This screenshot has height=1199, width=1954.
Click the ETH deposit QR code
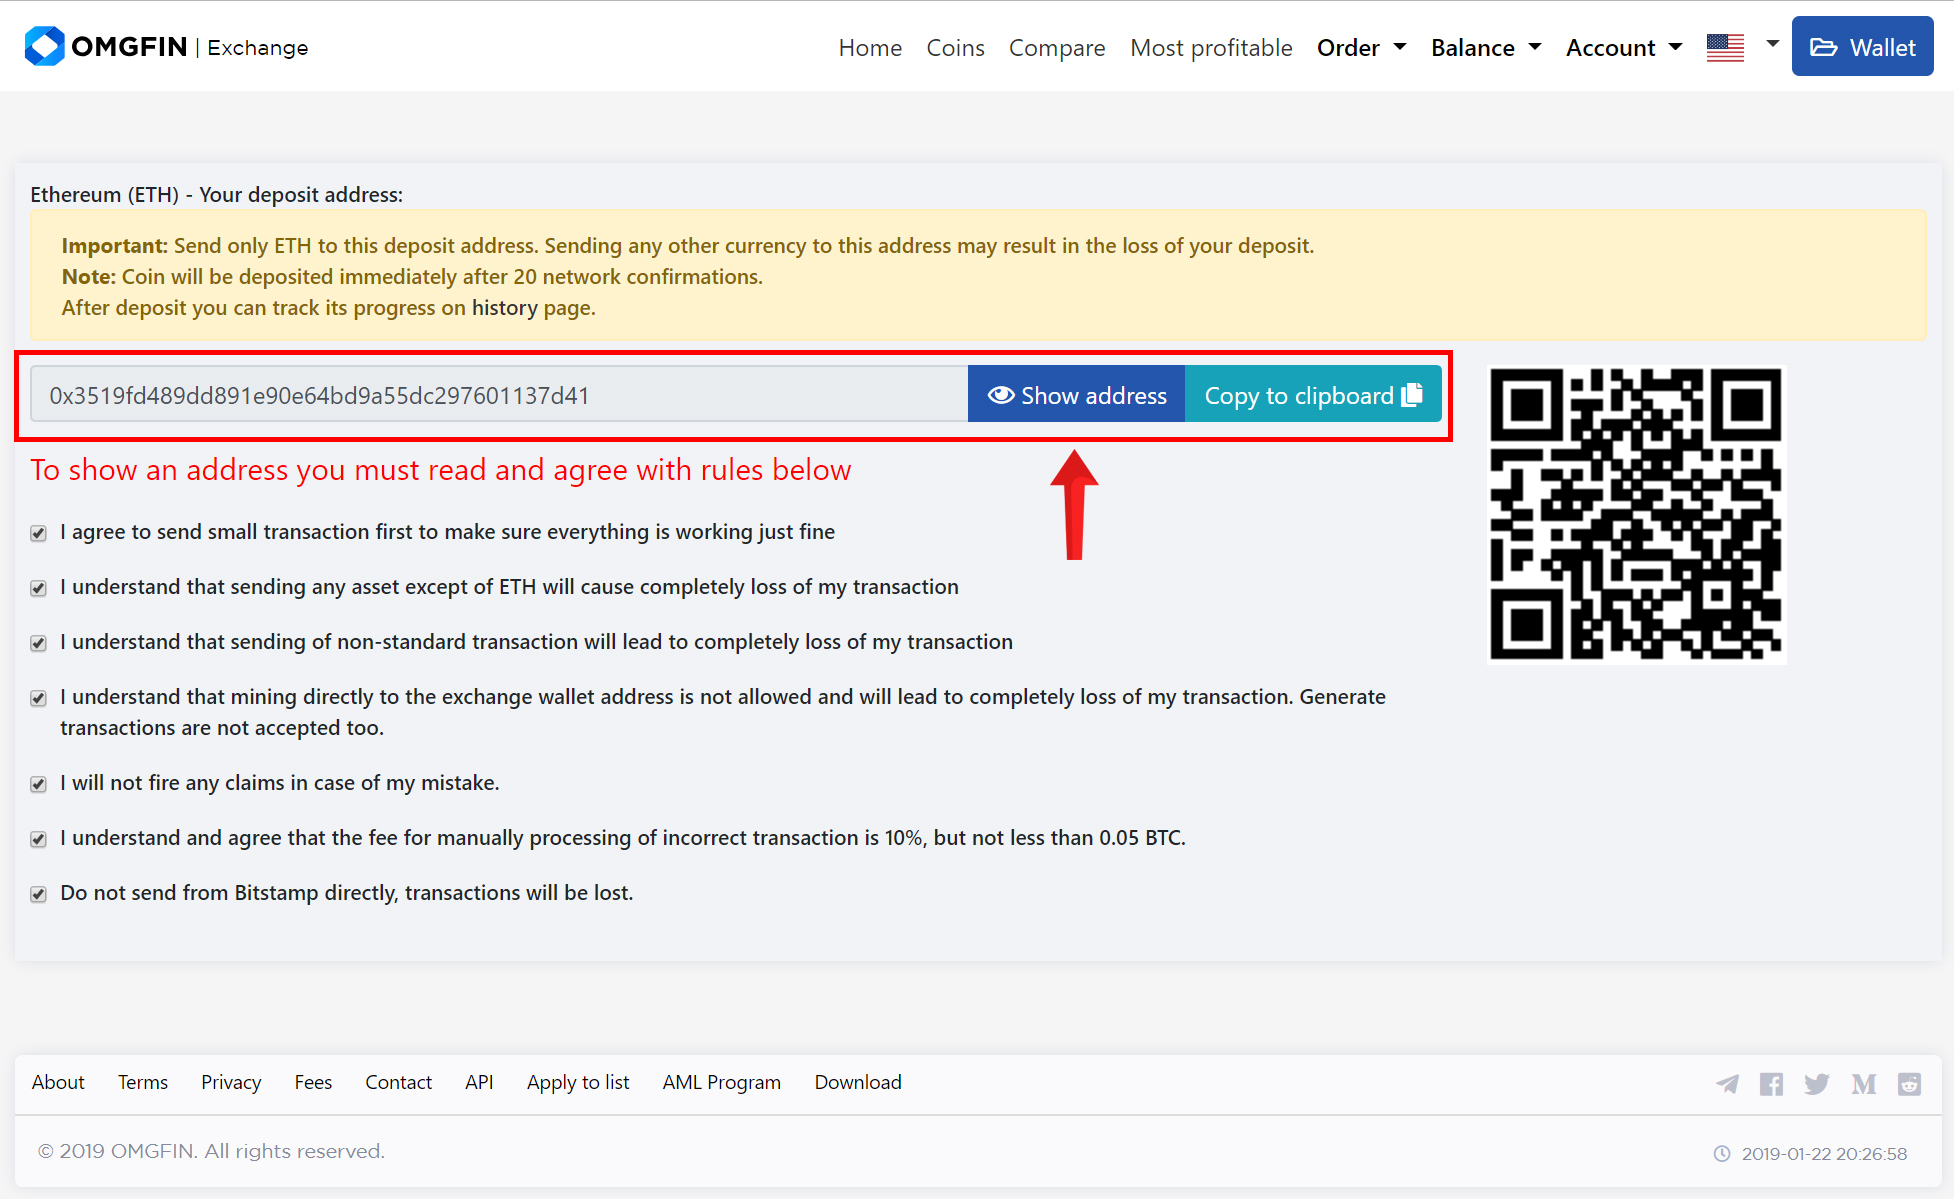pos(1636,514)
